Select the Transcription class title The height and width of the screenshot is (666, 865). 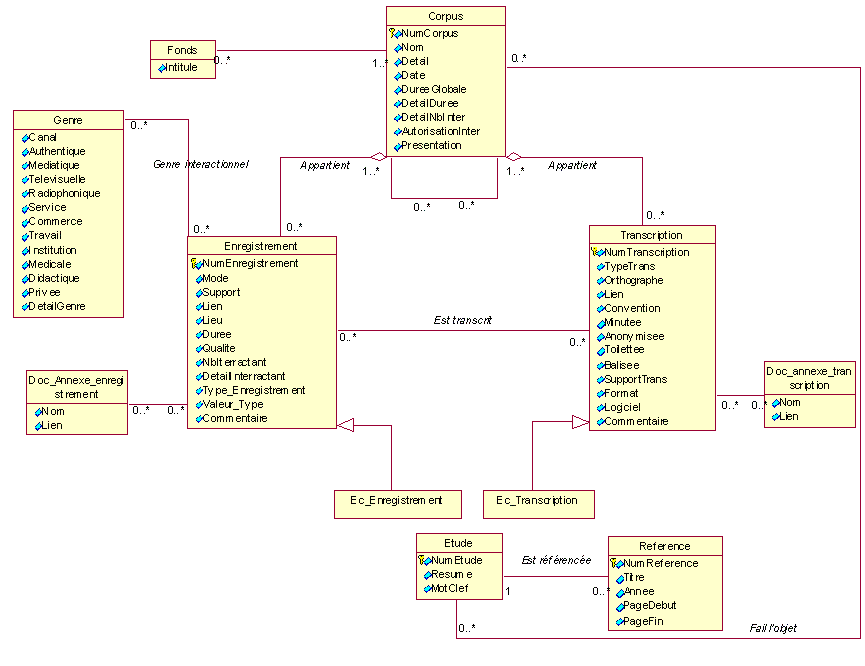point(652,235)
